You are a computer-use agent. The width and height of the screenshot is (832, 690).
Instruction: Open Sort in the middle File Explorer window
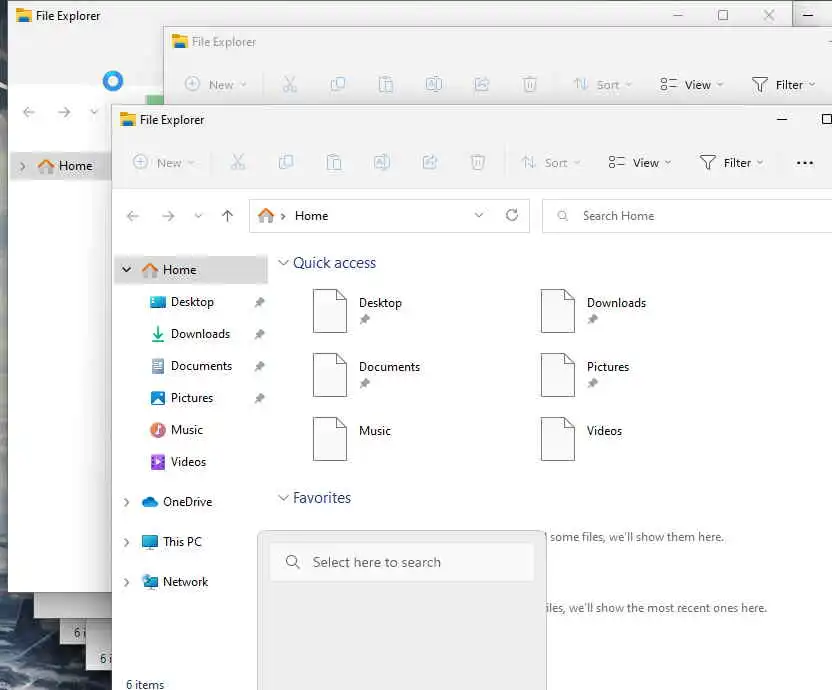[x=603, y=84]
